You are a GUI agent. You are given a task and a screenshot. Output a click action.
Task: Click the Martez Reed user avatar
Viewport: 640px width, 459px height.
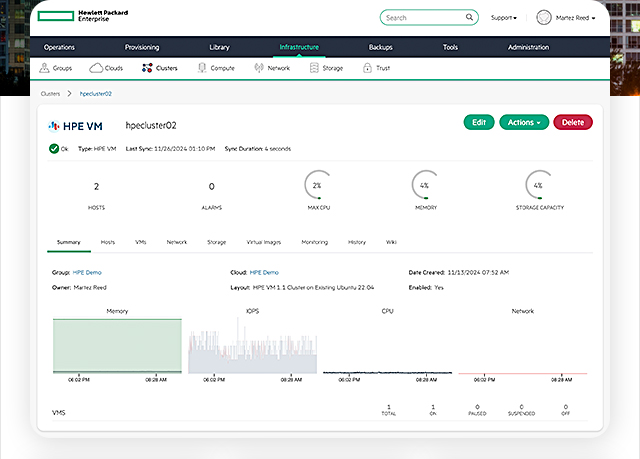pos(544,18)
